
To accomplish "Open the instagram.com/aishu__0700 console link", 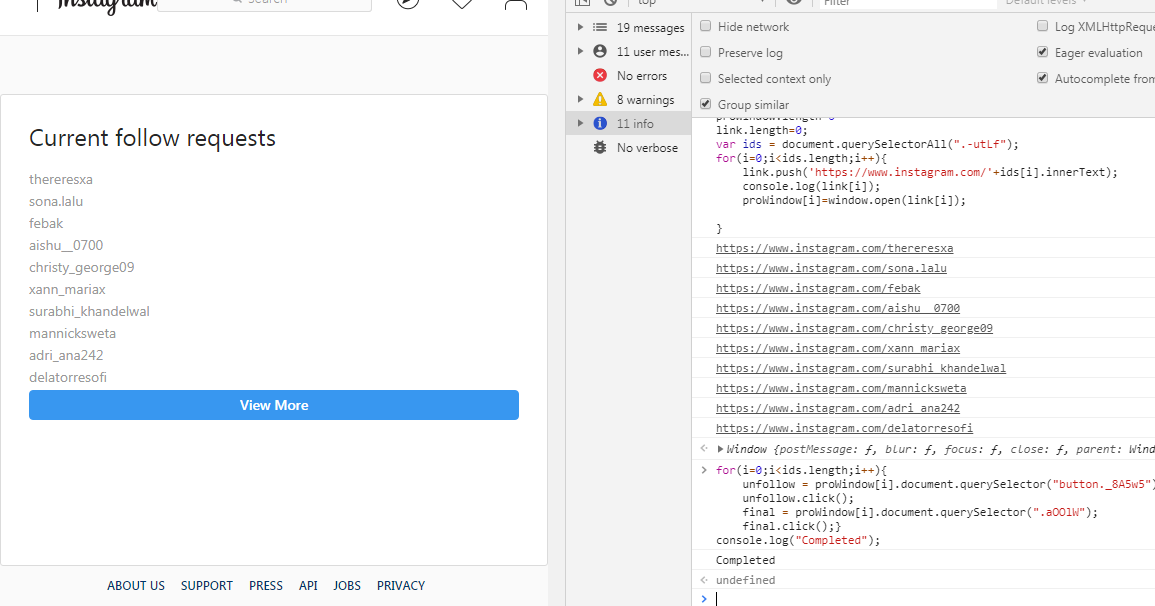I will [x=838, y=308].
